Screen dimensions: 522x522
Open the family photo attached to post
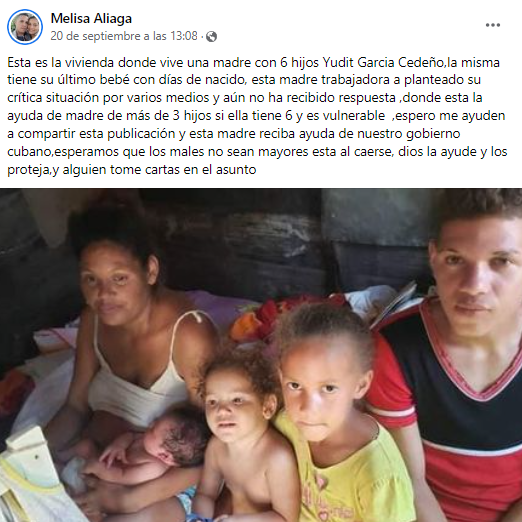(261, 355)
